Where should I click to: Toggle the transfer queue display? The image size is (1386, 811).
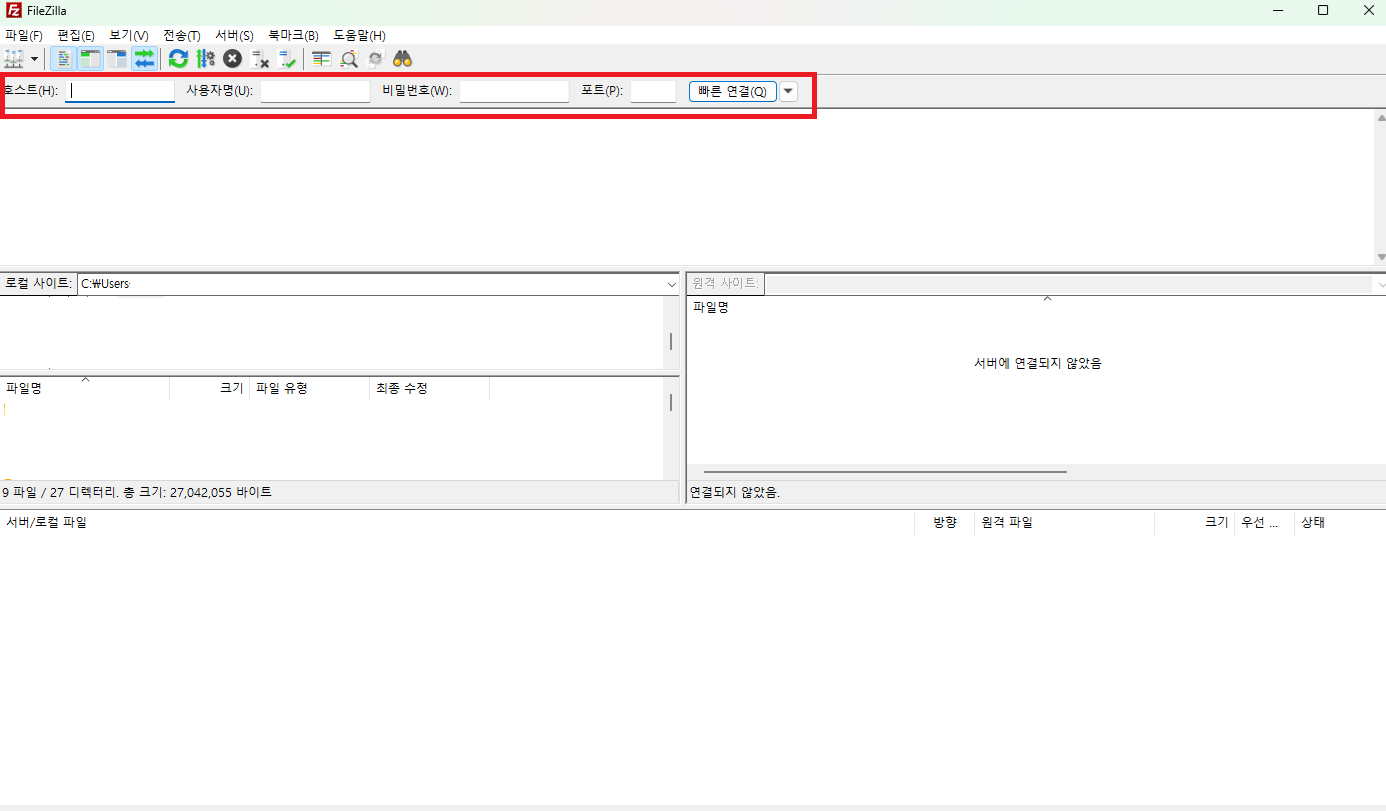pyautogui.click(x=144, y=59)
